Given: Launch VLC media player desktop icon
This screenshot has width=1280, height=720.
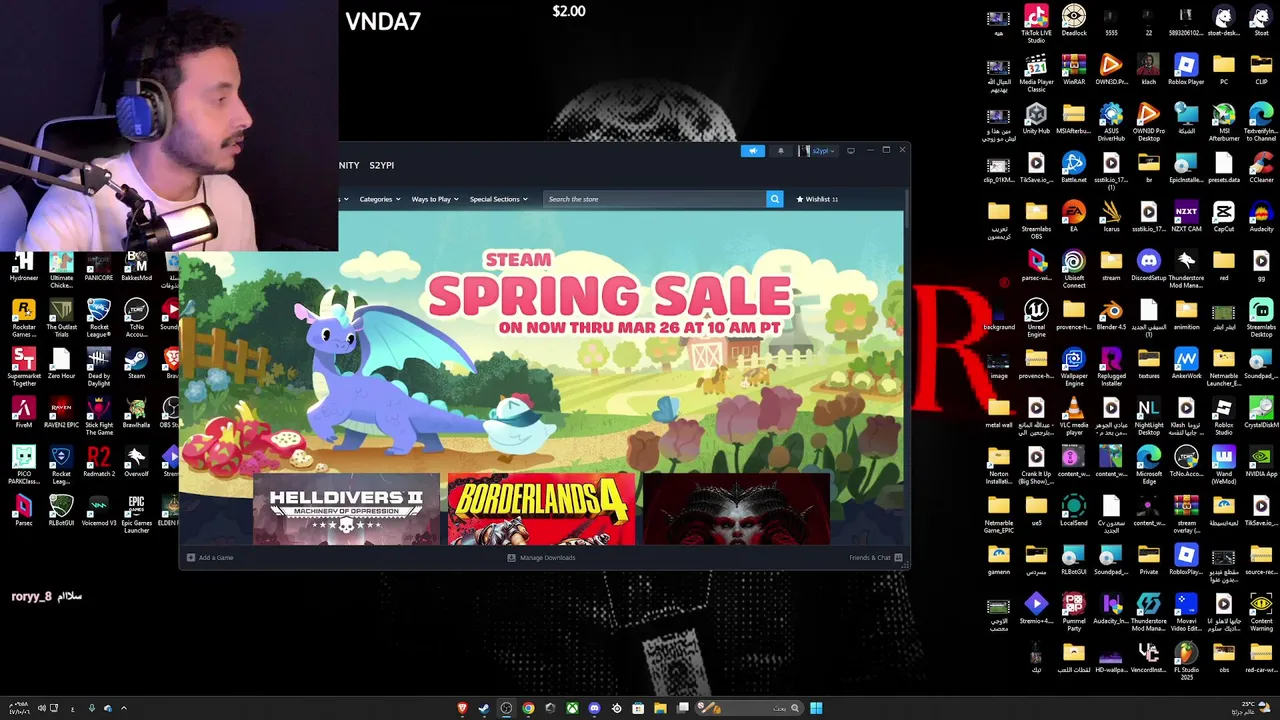Looking at the screenshot, I should pyautogui.click(x=1074, y=415).
